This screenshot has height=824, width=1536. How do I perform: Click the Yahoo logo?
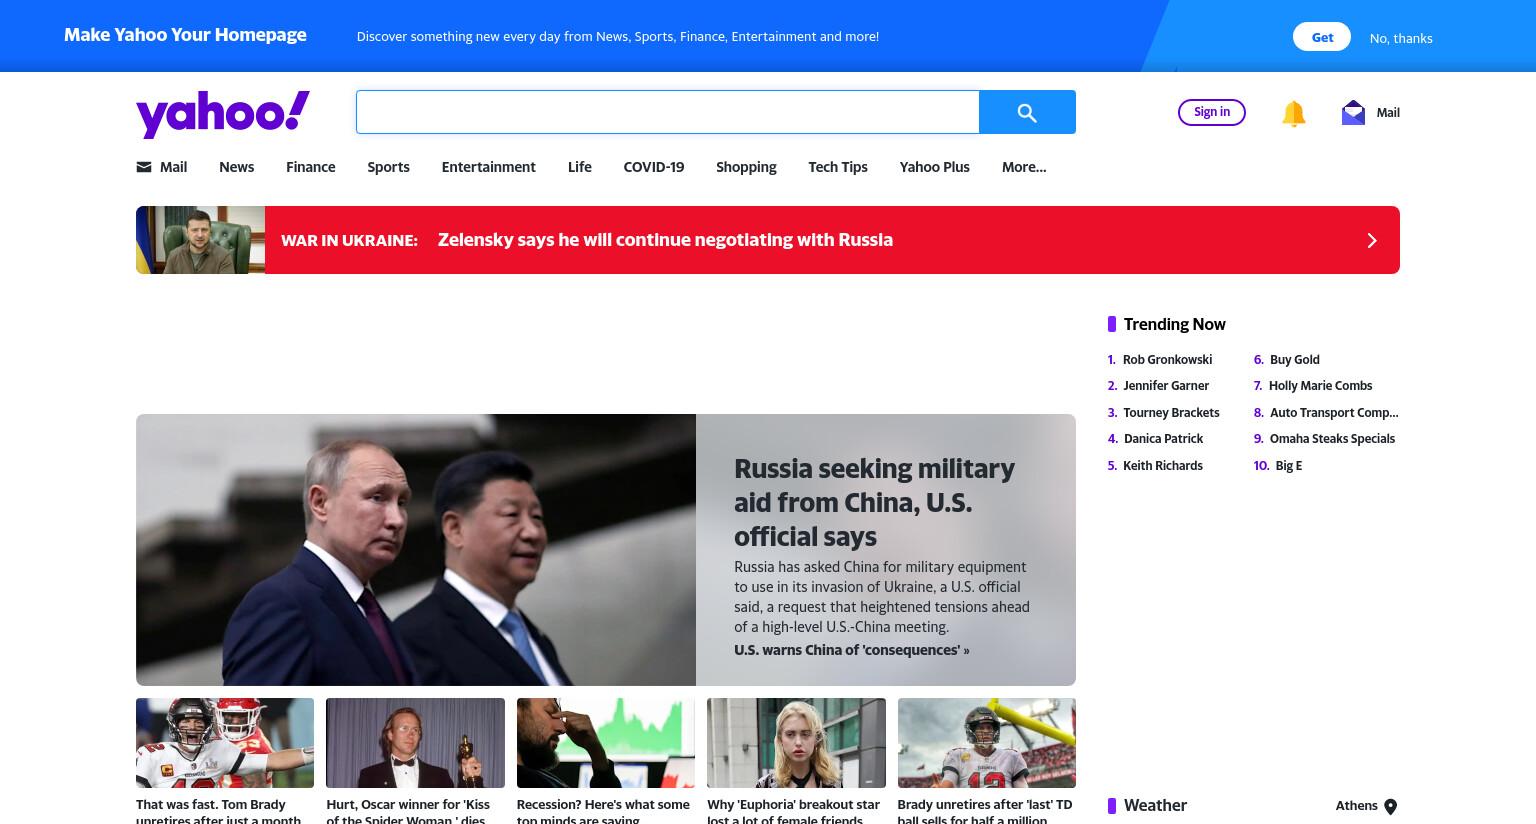click(x=223, y=113)
